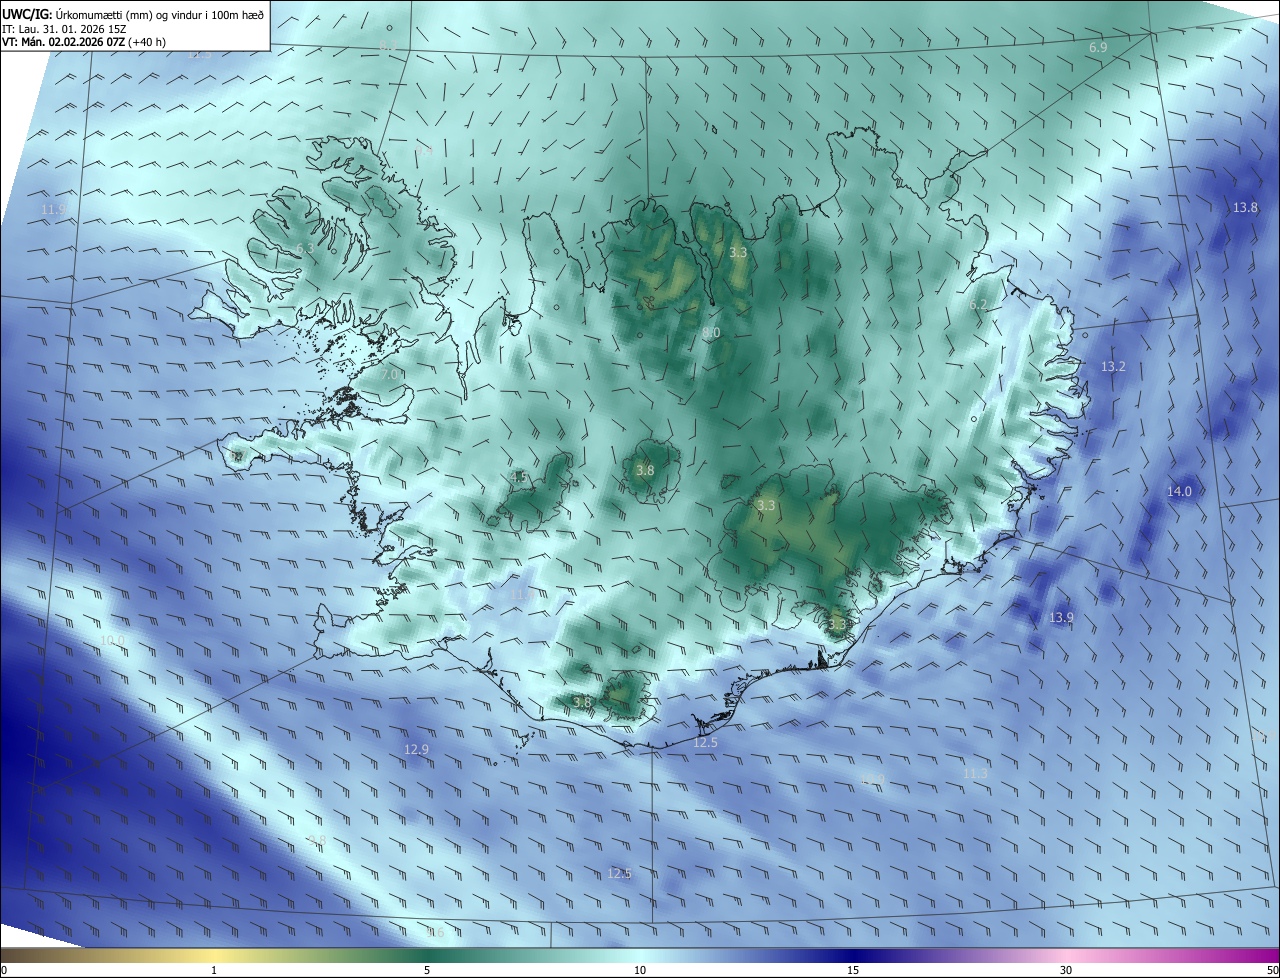Click the 10.0 value label

pyautogui.click(x=113, y=640)
